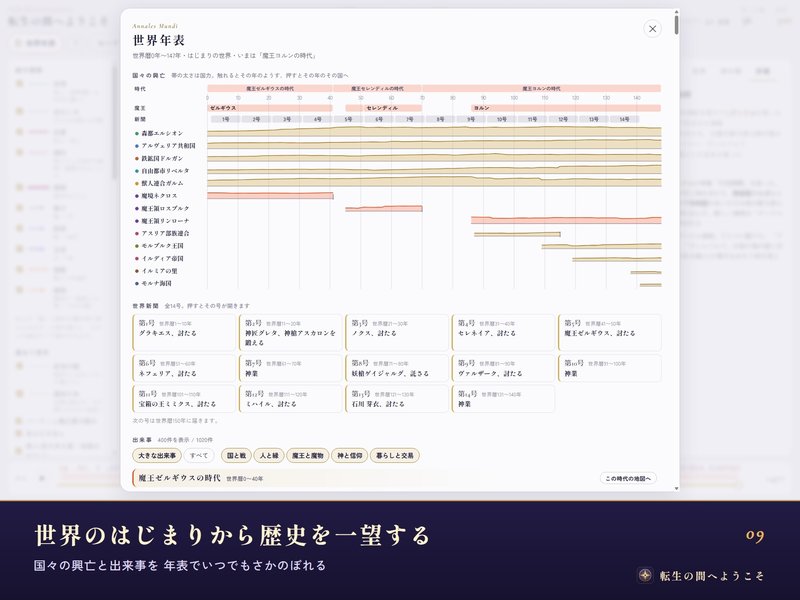Image resolution: width=800 pixels, height=600 pixels.
Task: Click the 5号 chip in the chart's 新聞 row
Action: [348, 119]
